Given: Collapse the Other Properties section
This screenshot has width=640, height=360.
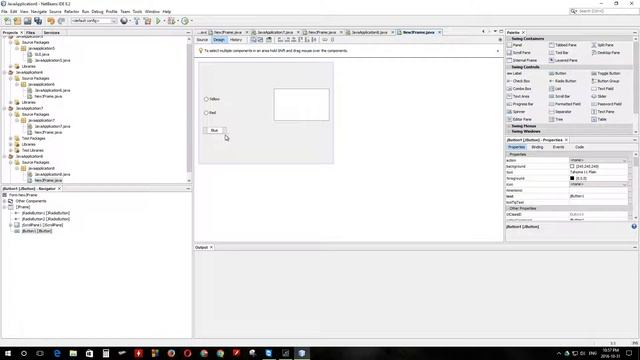Looking at the screenshot, I should pyautogui.click(x=509, y=209).
